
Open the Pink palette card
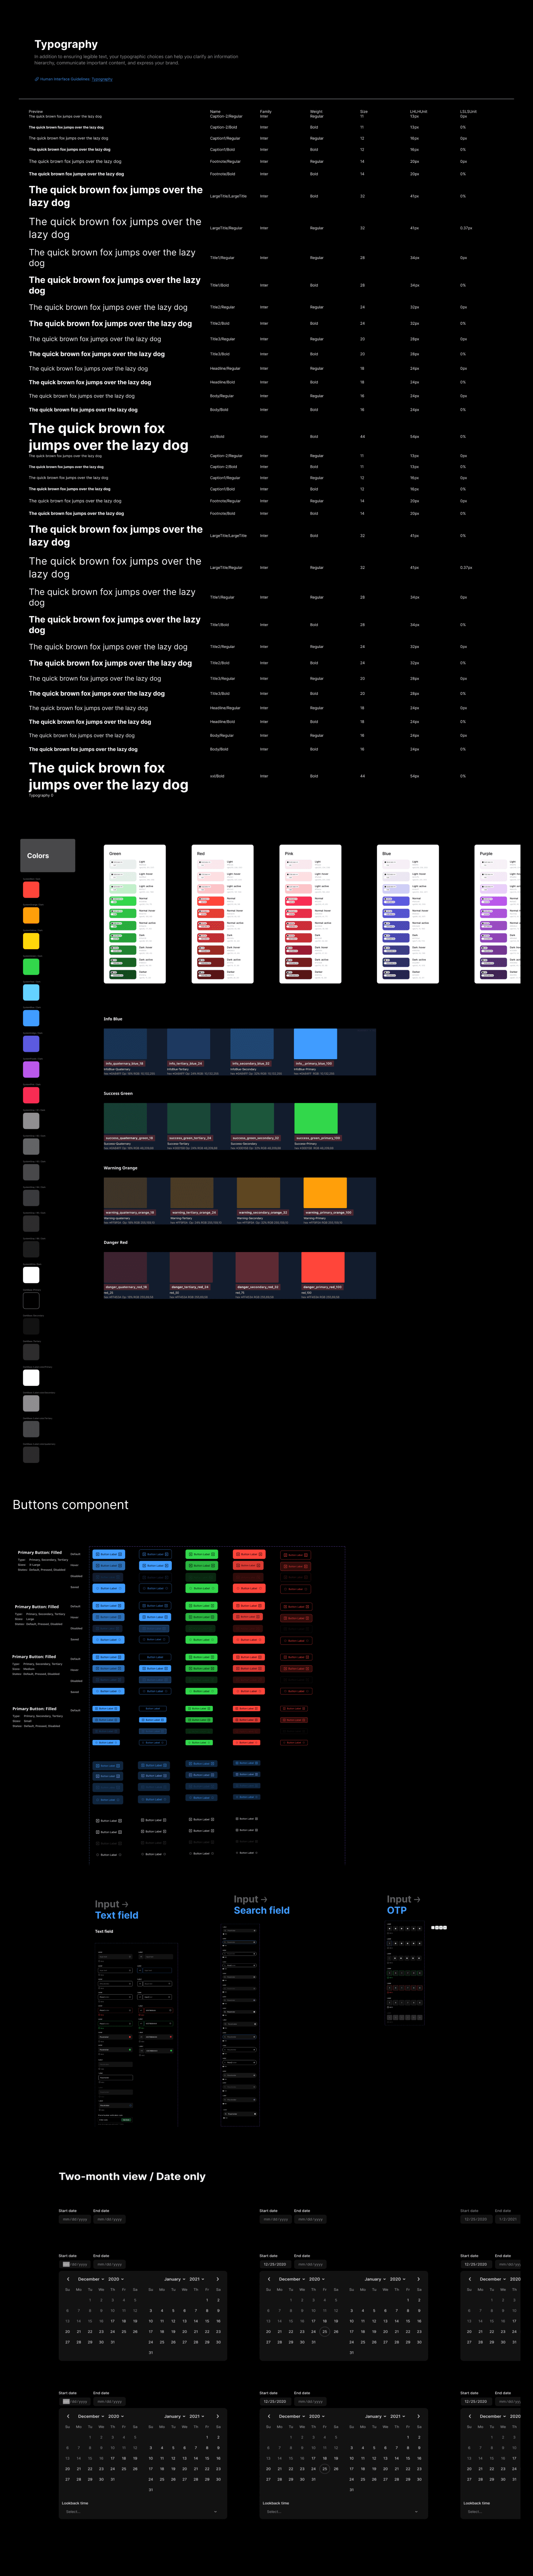310,914
